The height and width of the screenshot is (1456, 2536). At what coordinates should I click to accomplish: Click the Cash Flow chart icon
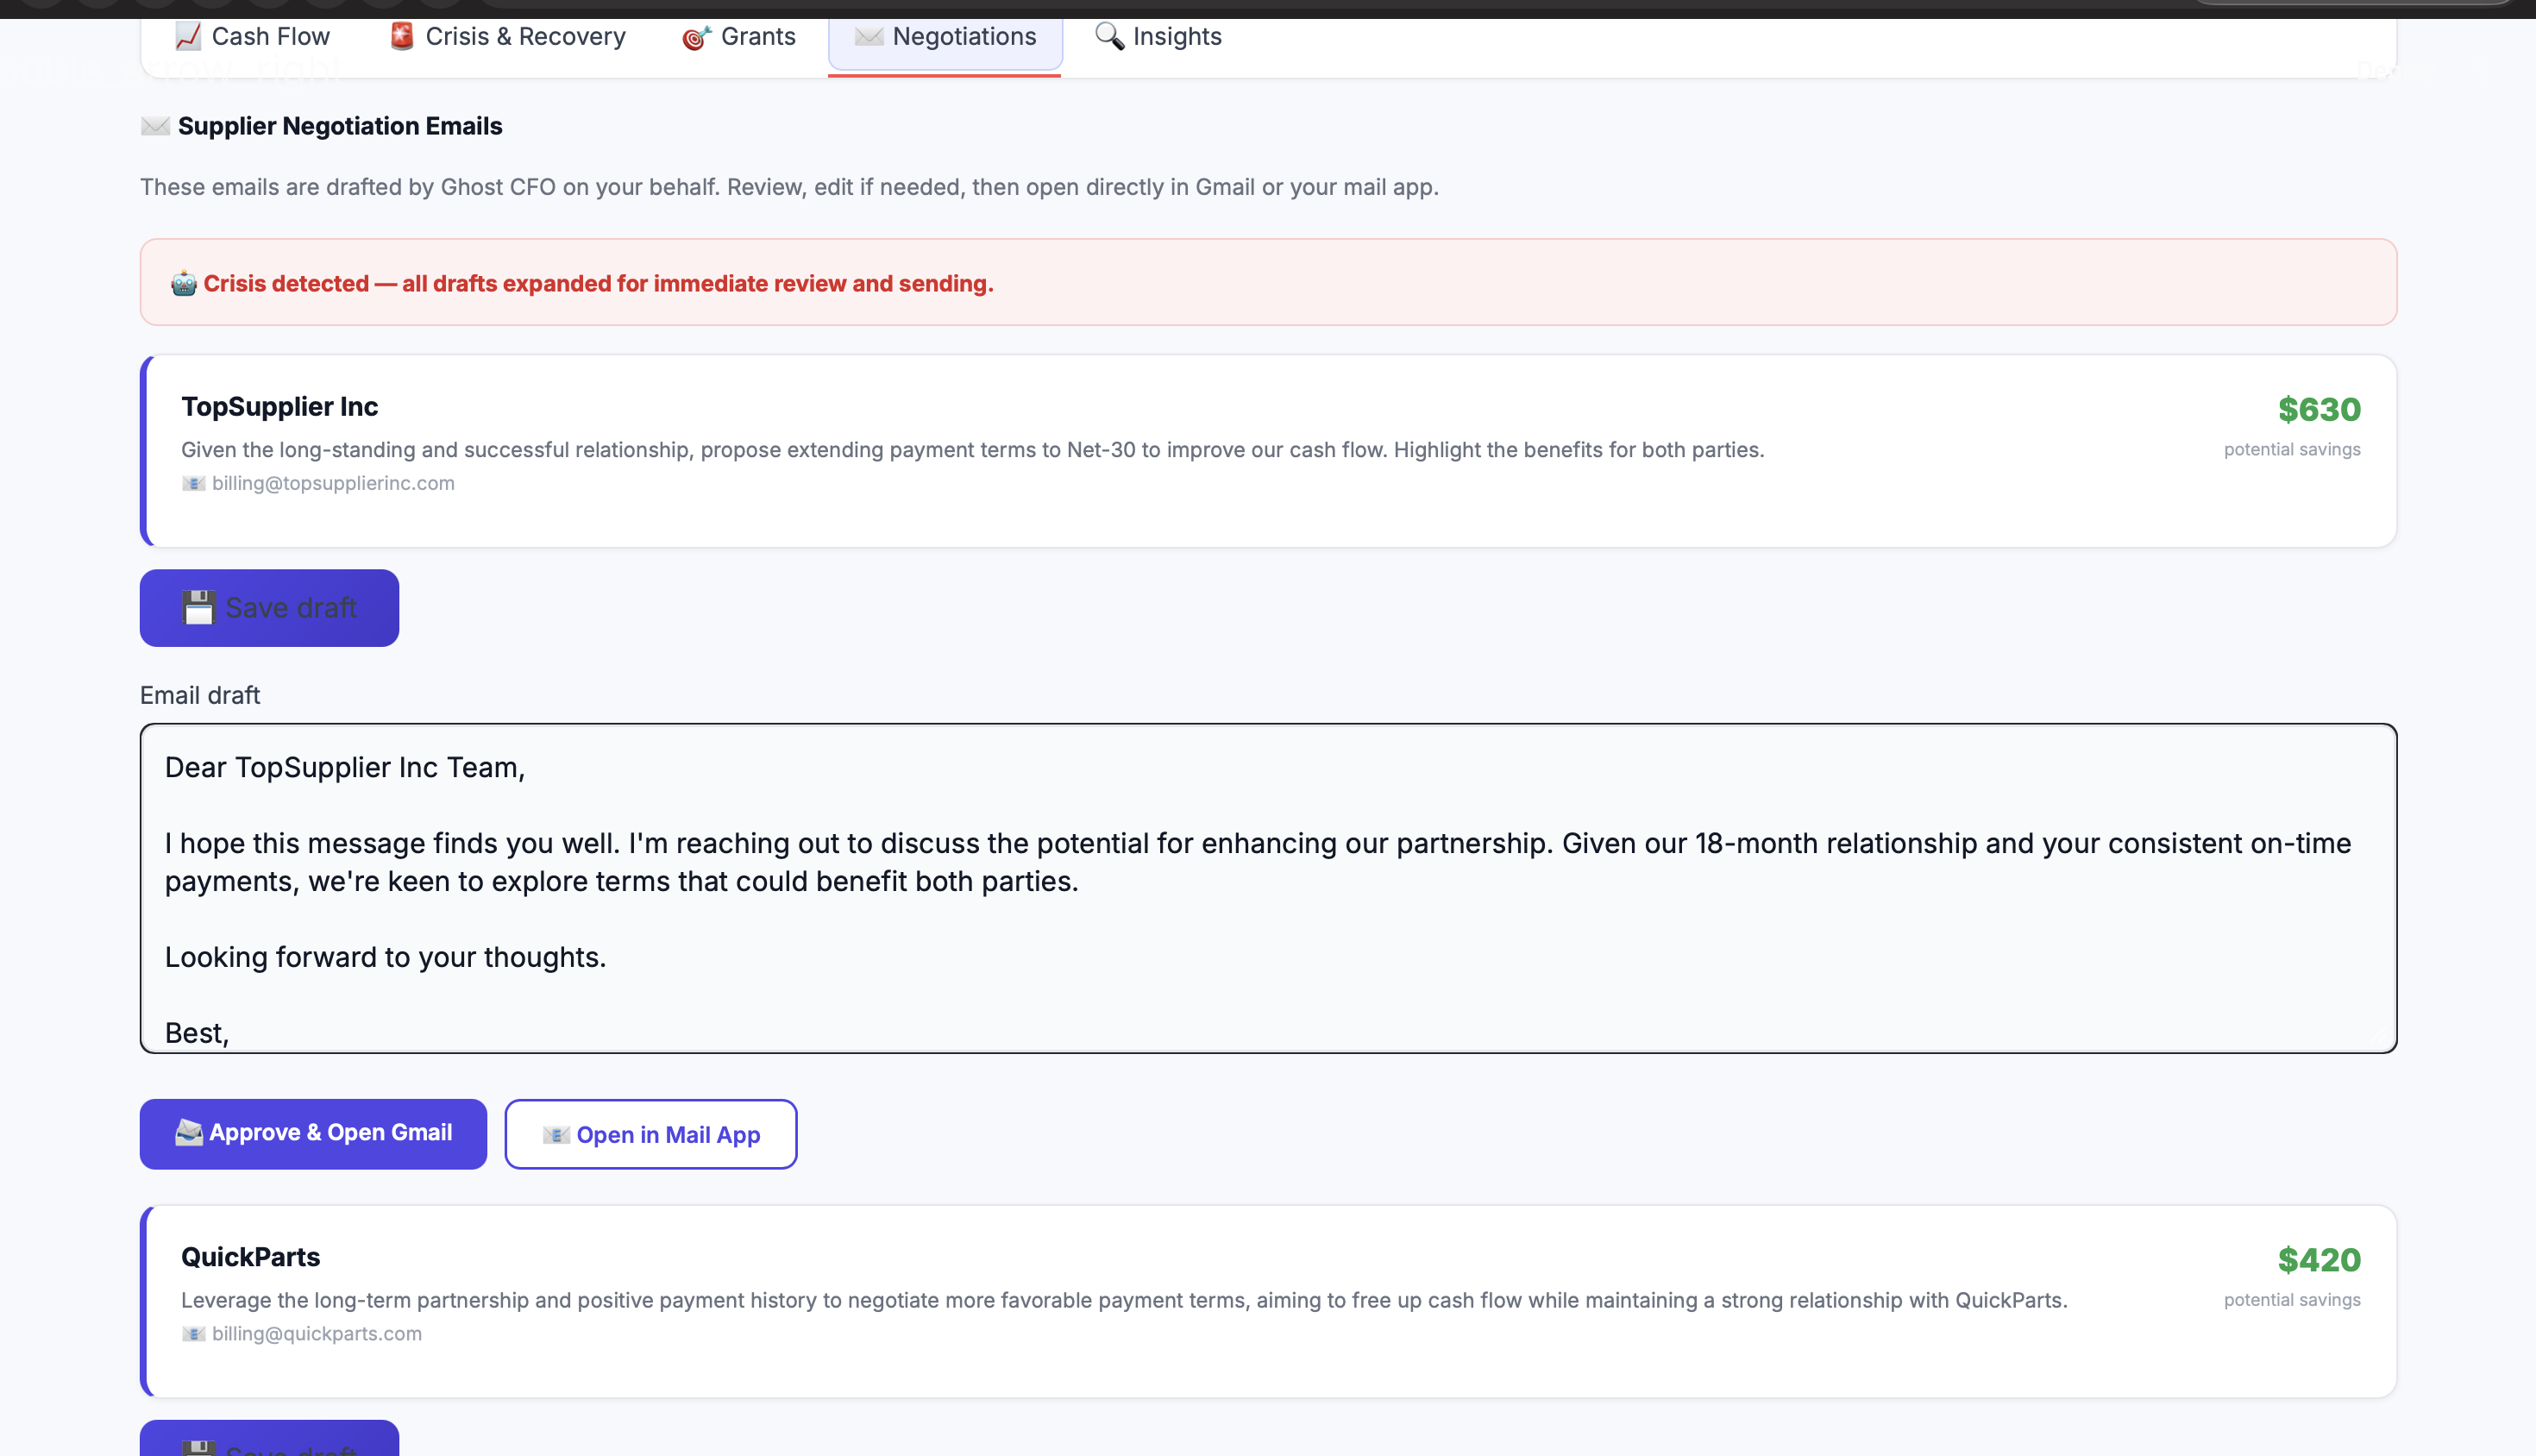(188, 37)
